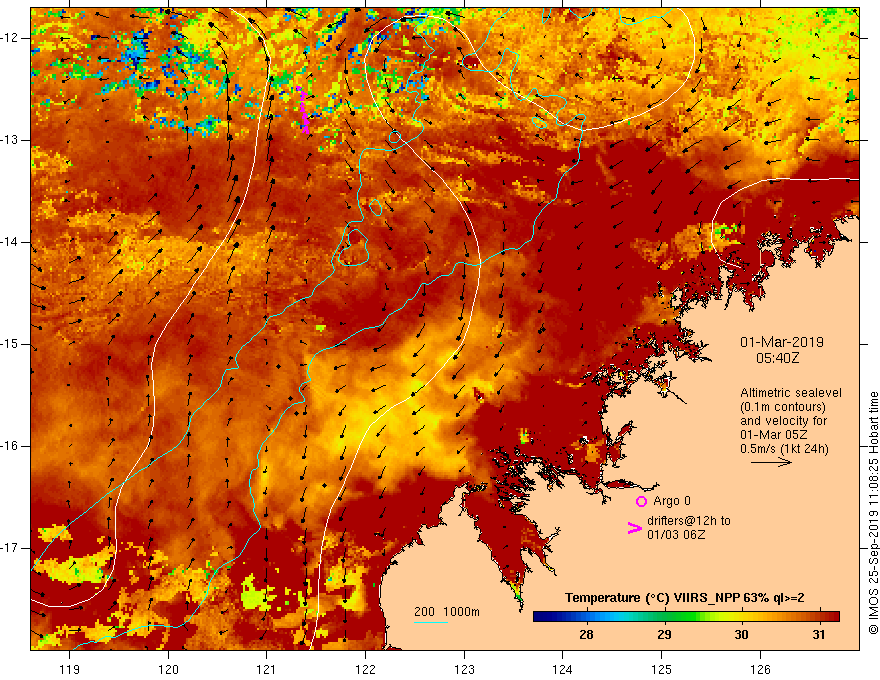This screenshot has width=880, height=680.
Task: Click the velocity scale reference arrow
Action: point(771,462)
